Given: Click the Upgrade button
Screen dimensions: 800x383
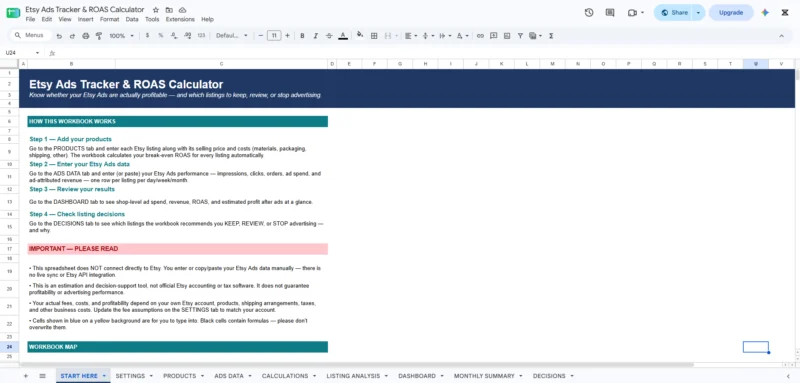Looking at the screenshot, I should tap(731, 13).
